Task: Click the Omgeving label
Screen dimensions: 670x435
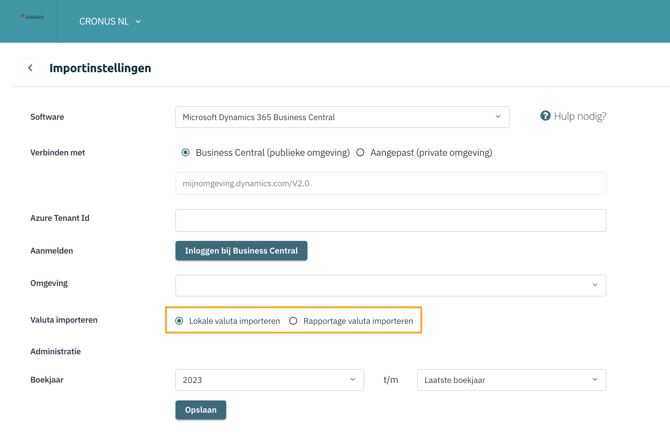Action: pos(49,283)
